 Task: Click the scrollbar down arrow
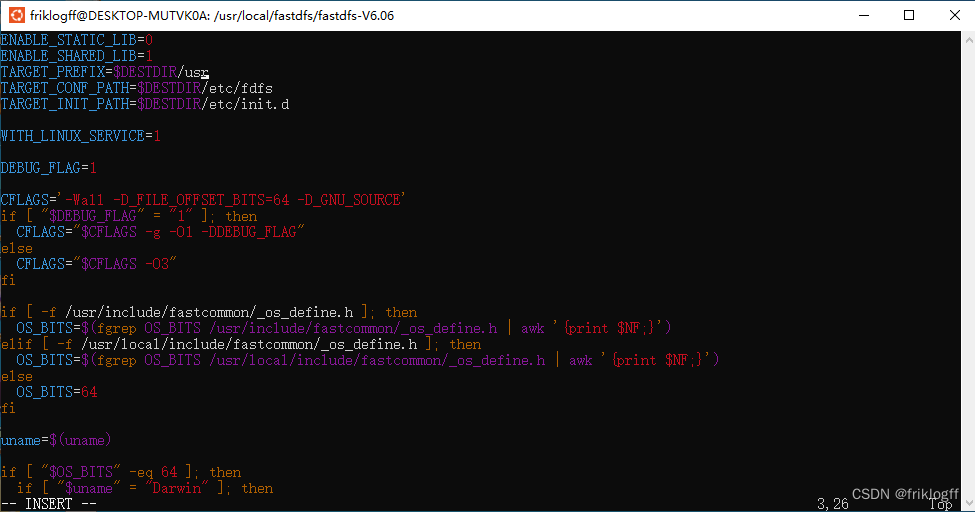click(x=969, y=503)
